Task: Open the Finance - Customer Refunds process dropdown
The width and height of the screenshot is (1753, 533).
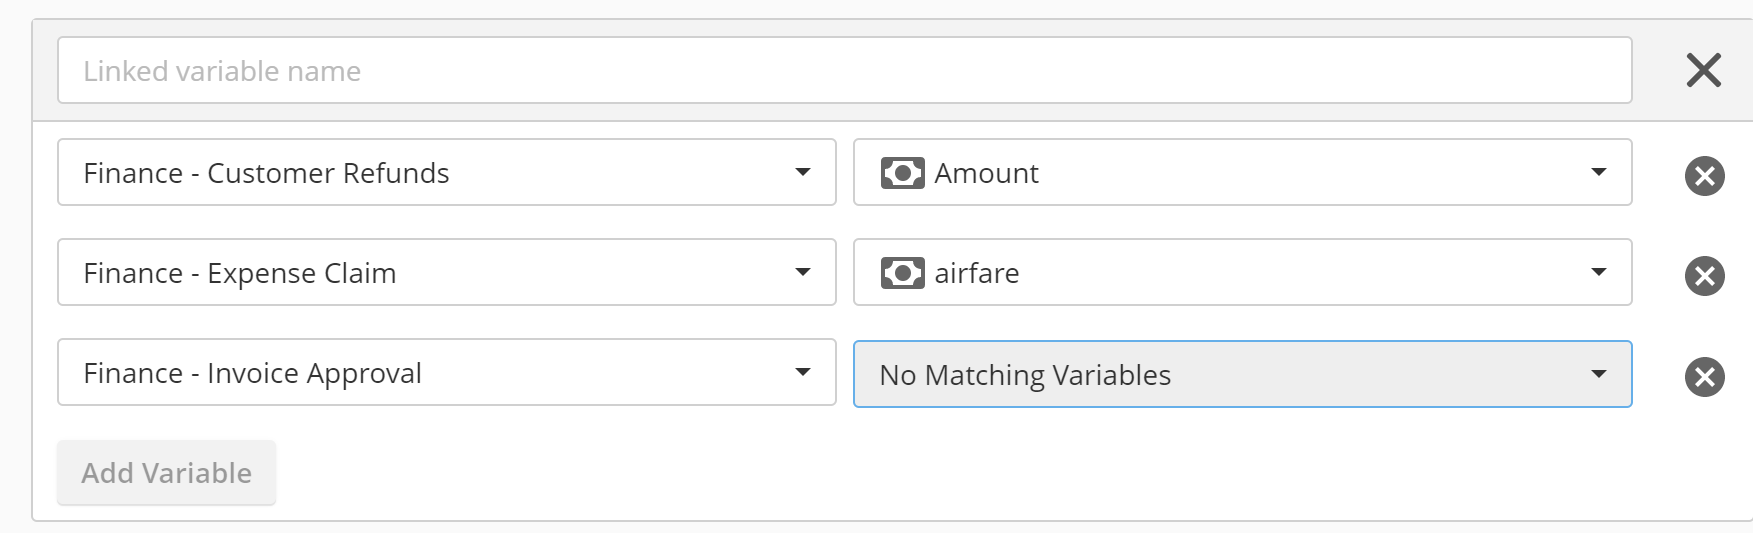Action: 447,172
